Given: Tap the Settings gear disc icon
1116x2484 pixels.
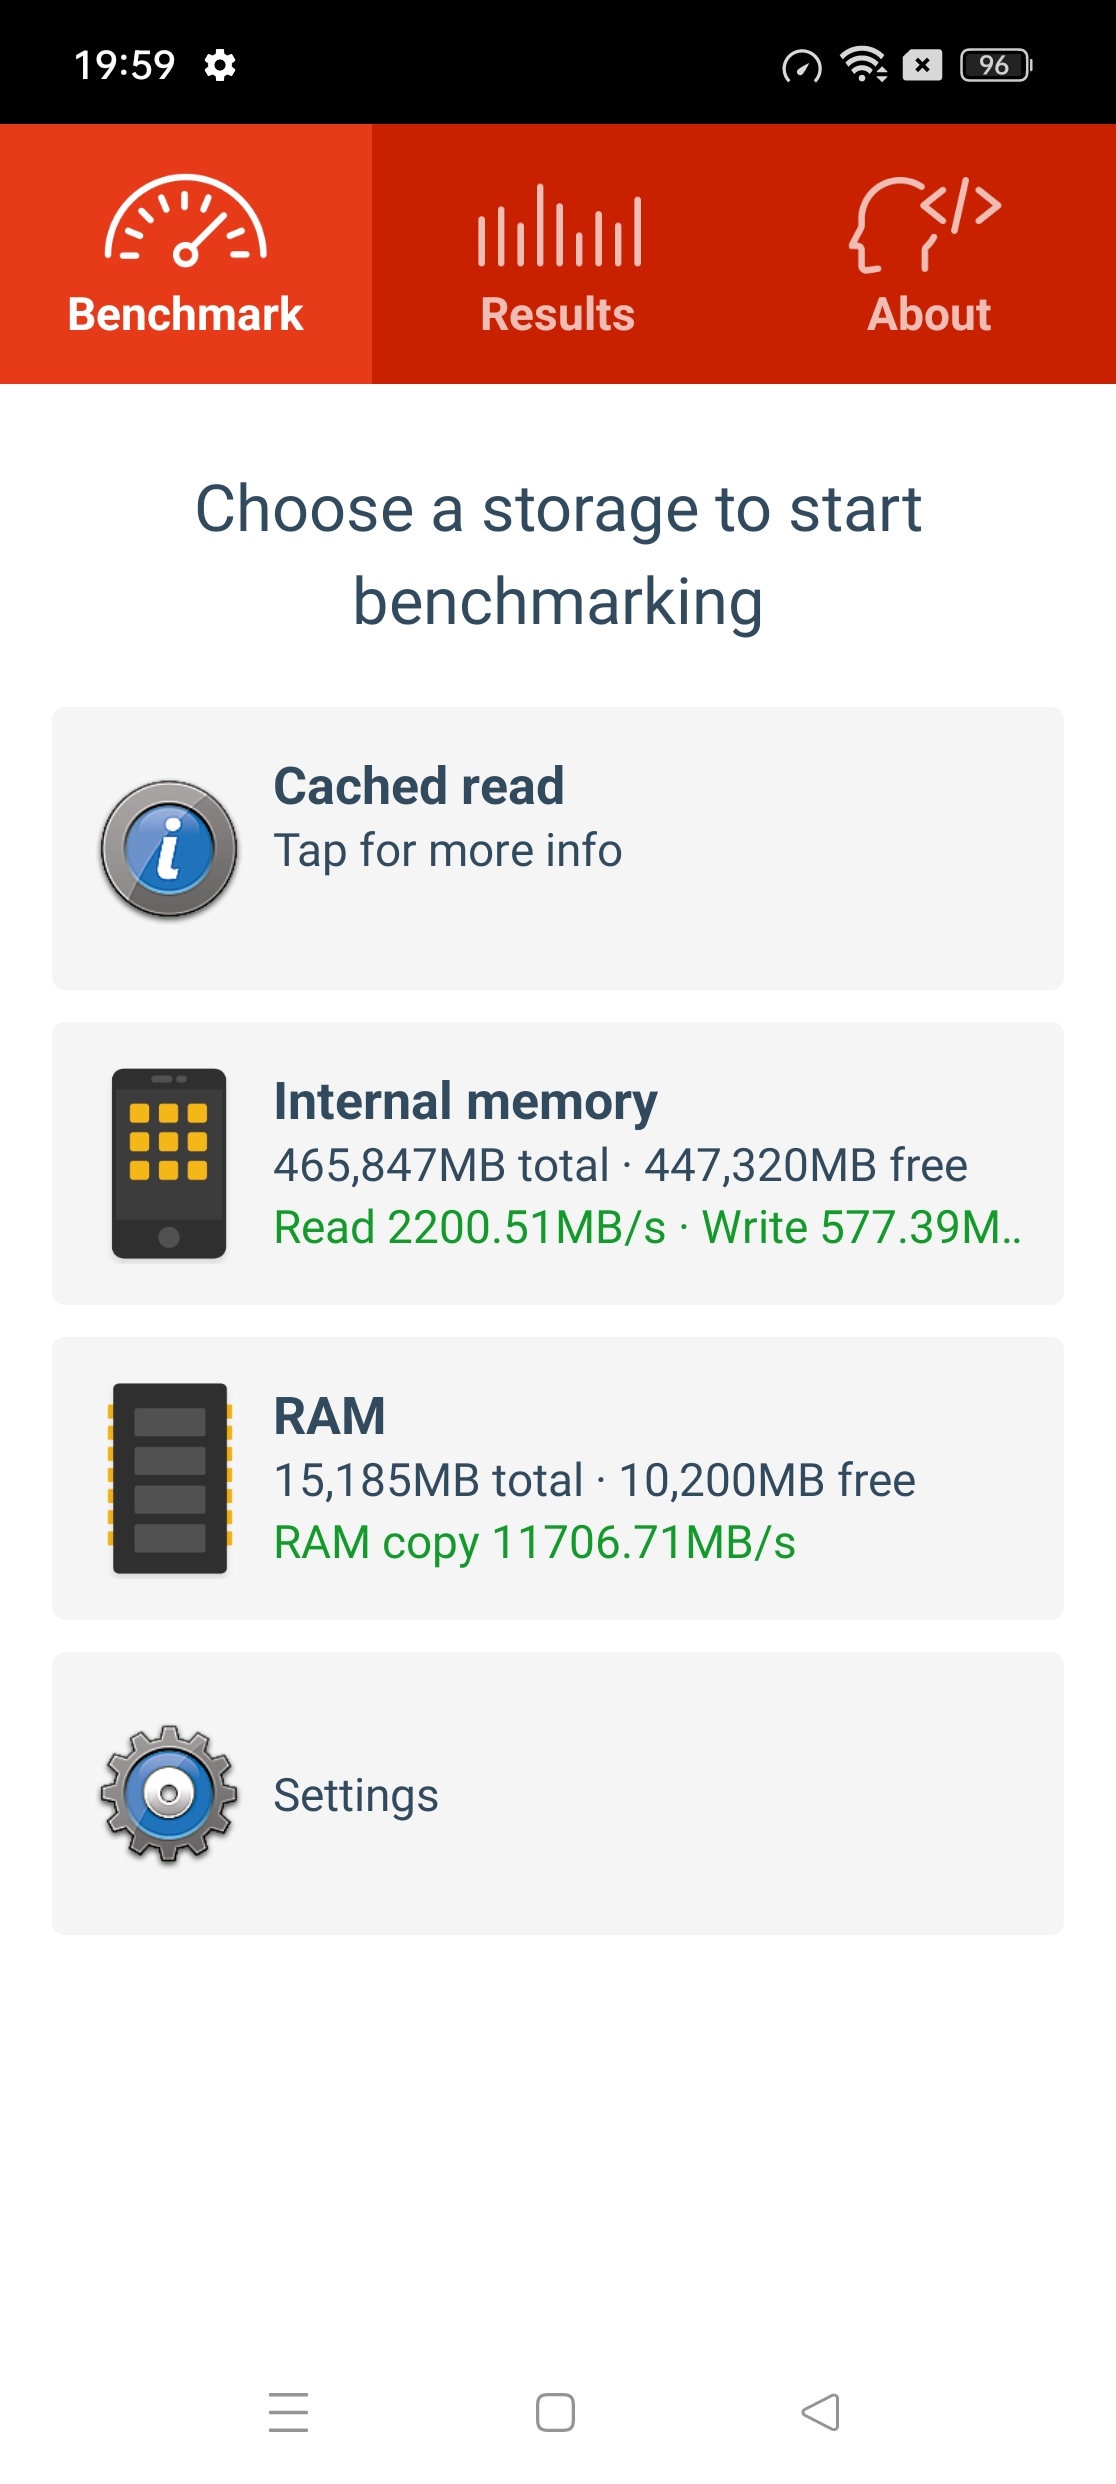Looking at the screenshot, I should 169,1793.
